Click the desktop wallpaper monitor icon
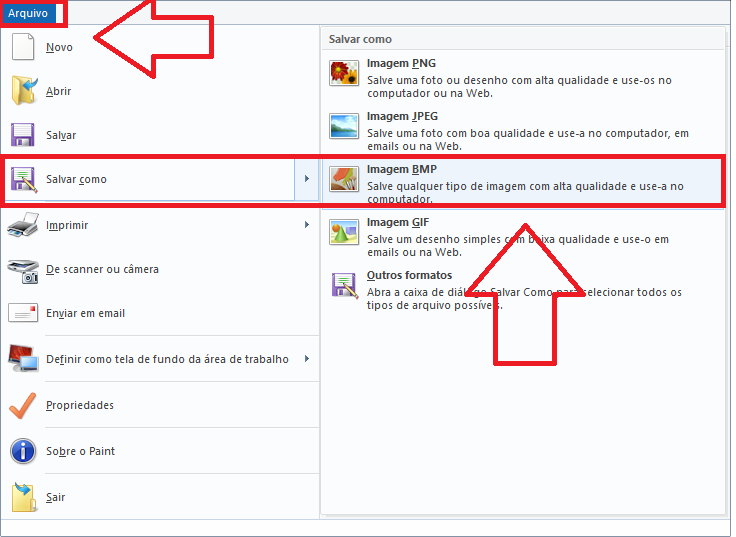Viewport: 736px width, 537px height. (x=23, y=358)
